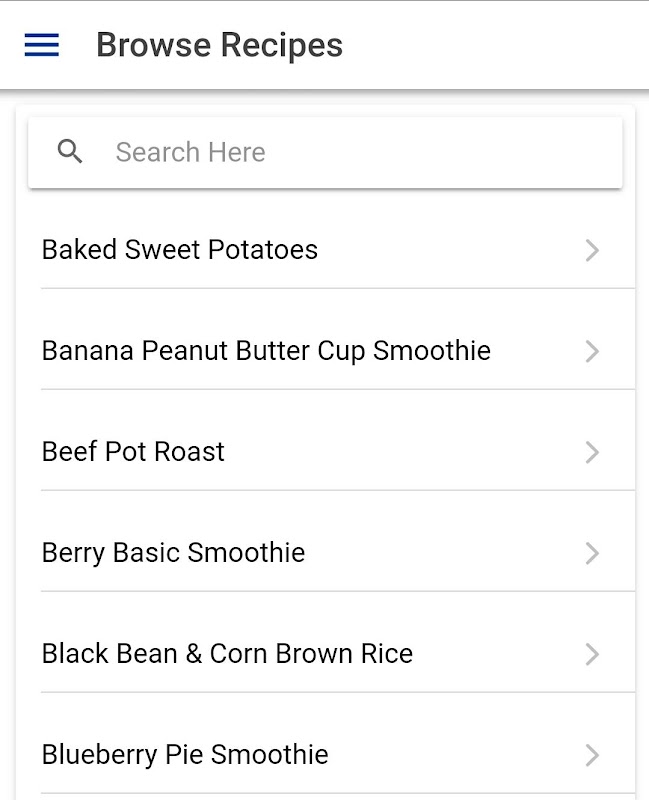Choose the Beef Pot Roast recipe title
649x800 pixels.
coord(133,452)
